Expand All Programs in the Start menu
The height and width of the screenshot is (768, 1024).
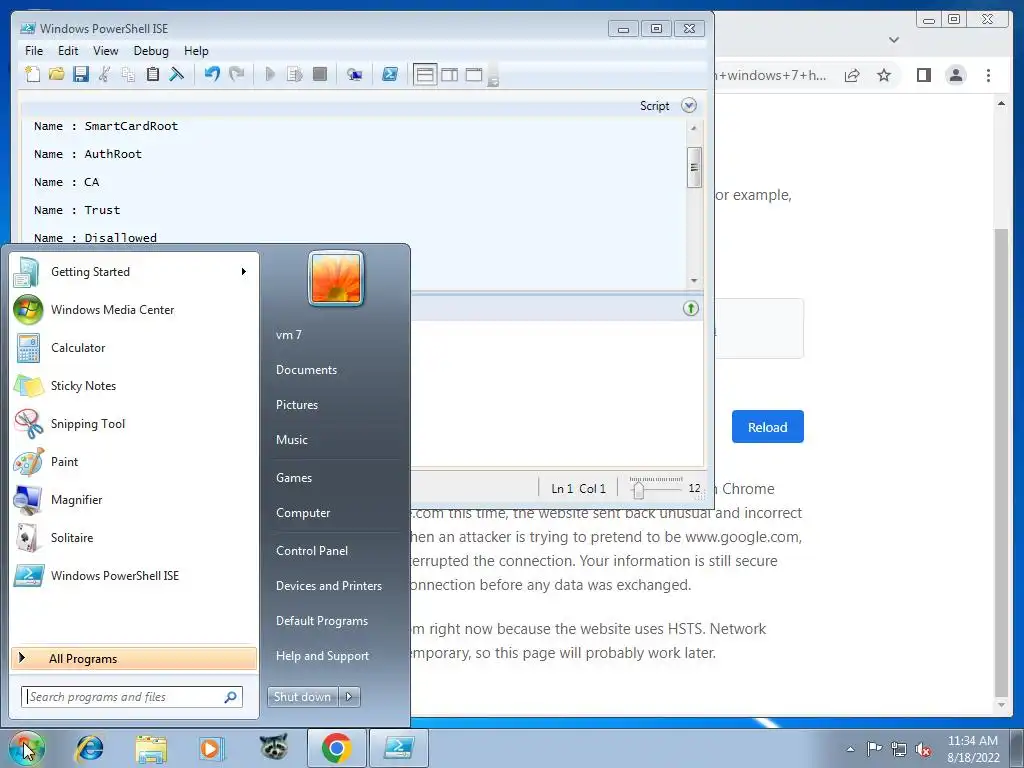coord(134,658)
